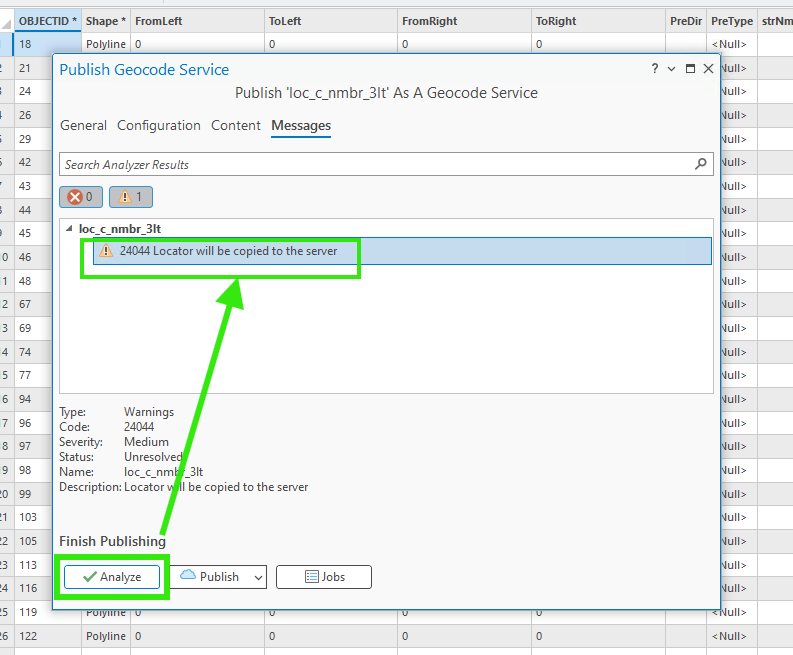Click the Analyze button
Viewport: 793px width, 655px height.
112,577
